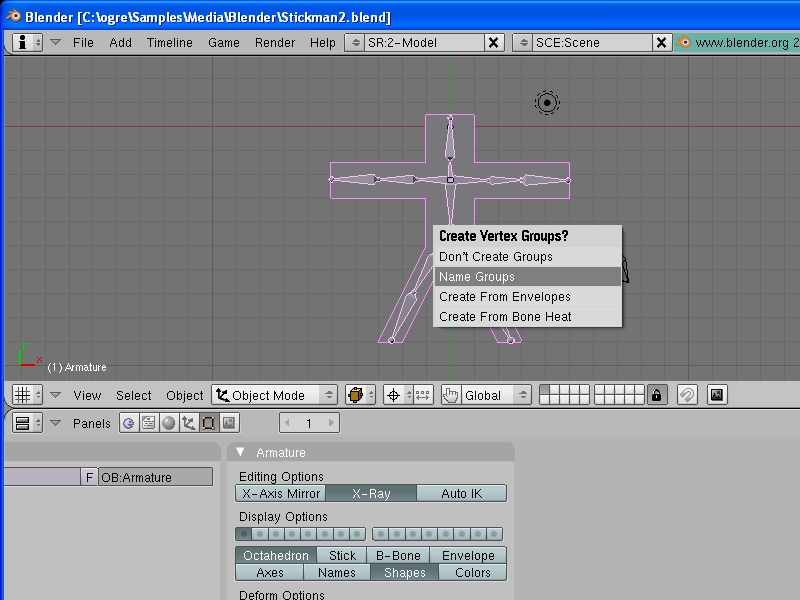The image size is (800, 600).
Task: Open the Game menu
Action: tap(223, 42)
